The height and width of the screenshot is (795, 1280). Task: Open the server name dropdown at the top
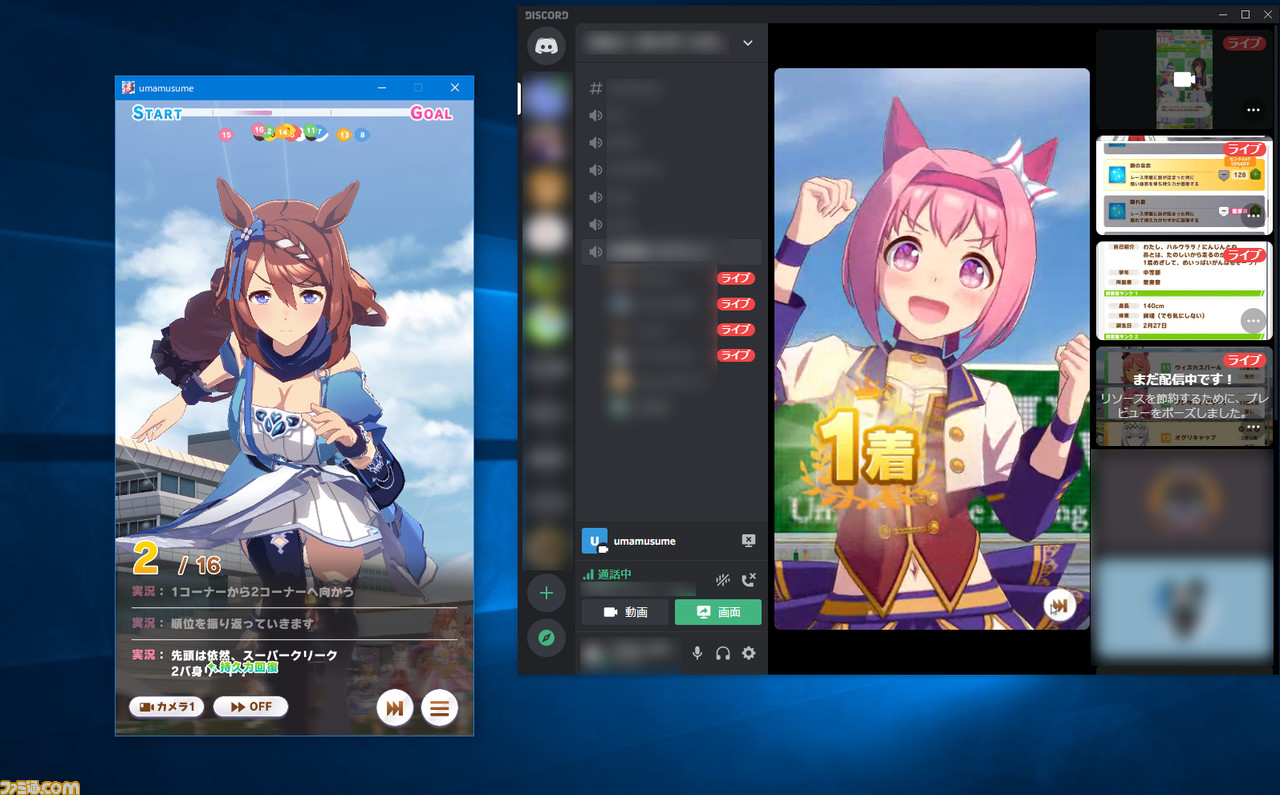coord(747,43)
